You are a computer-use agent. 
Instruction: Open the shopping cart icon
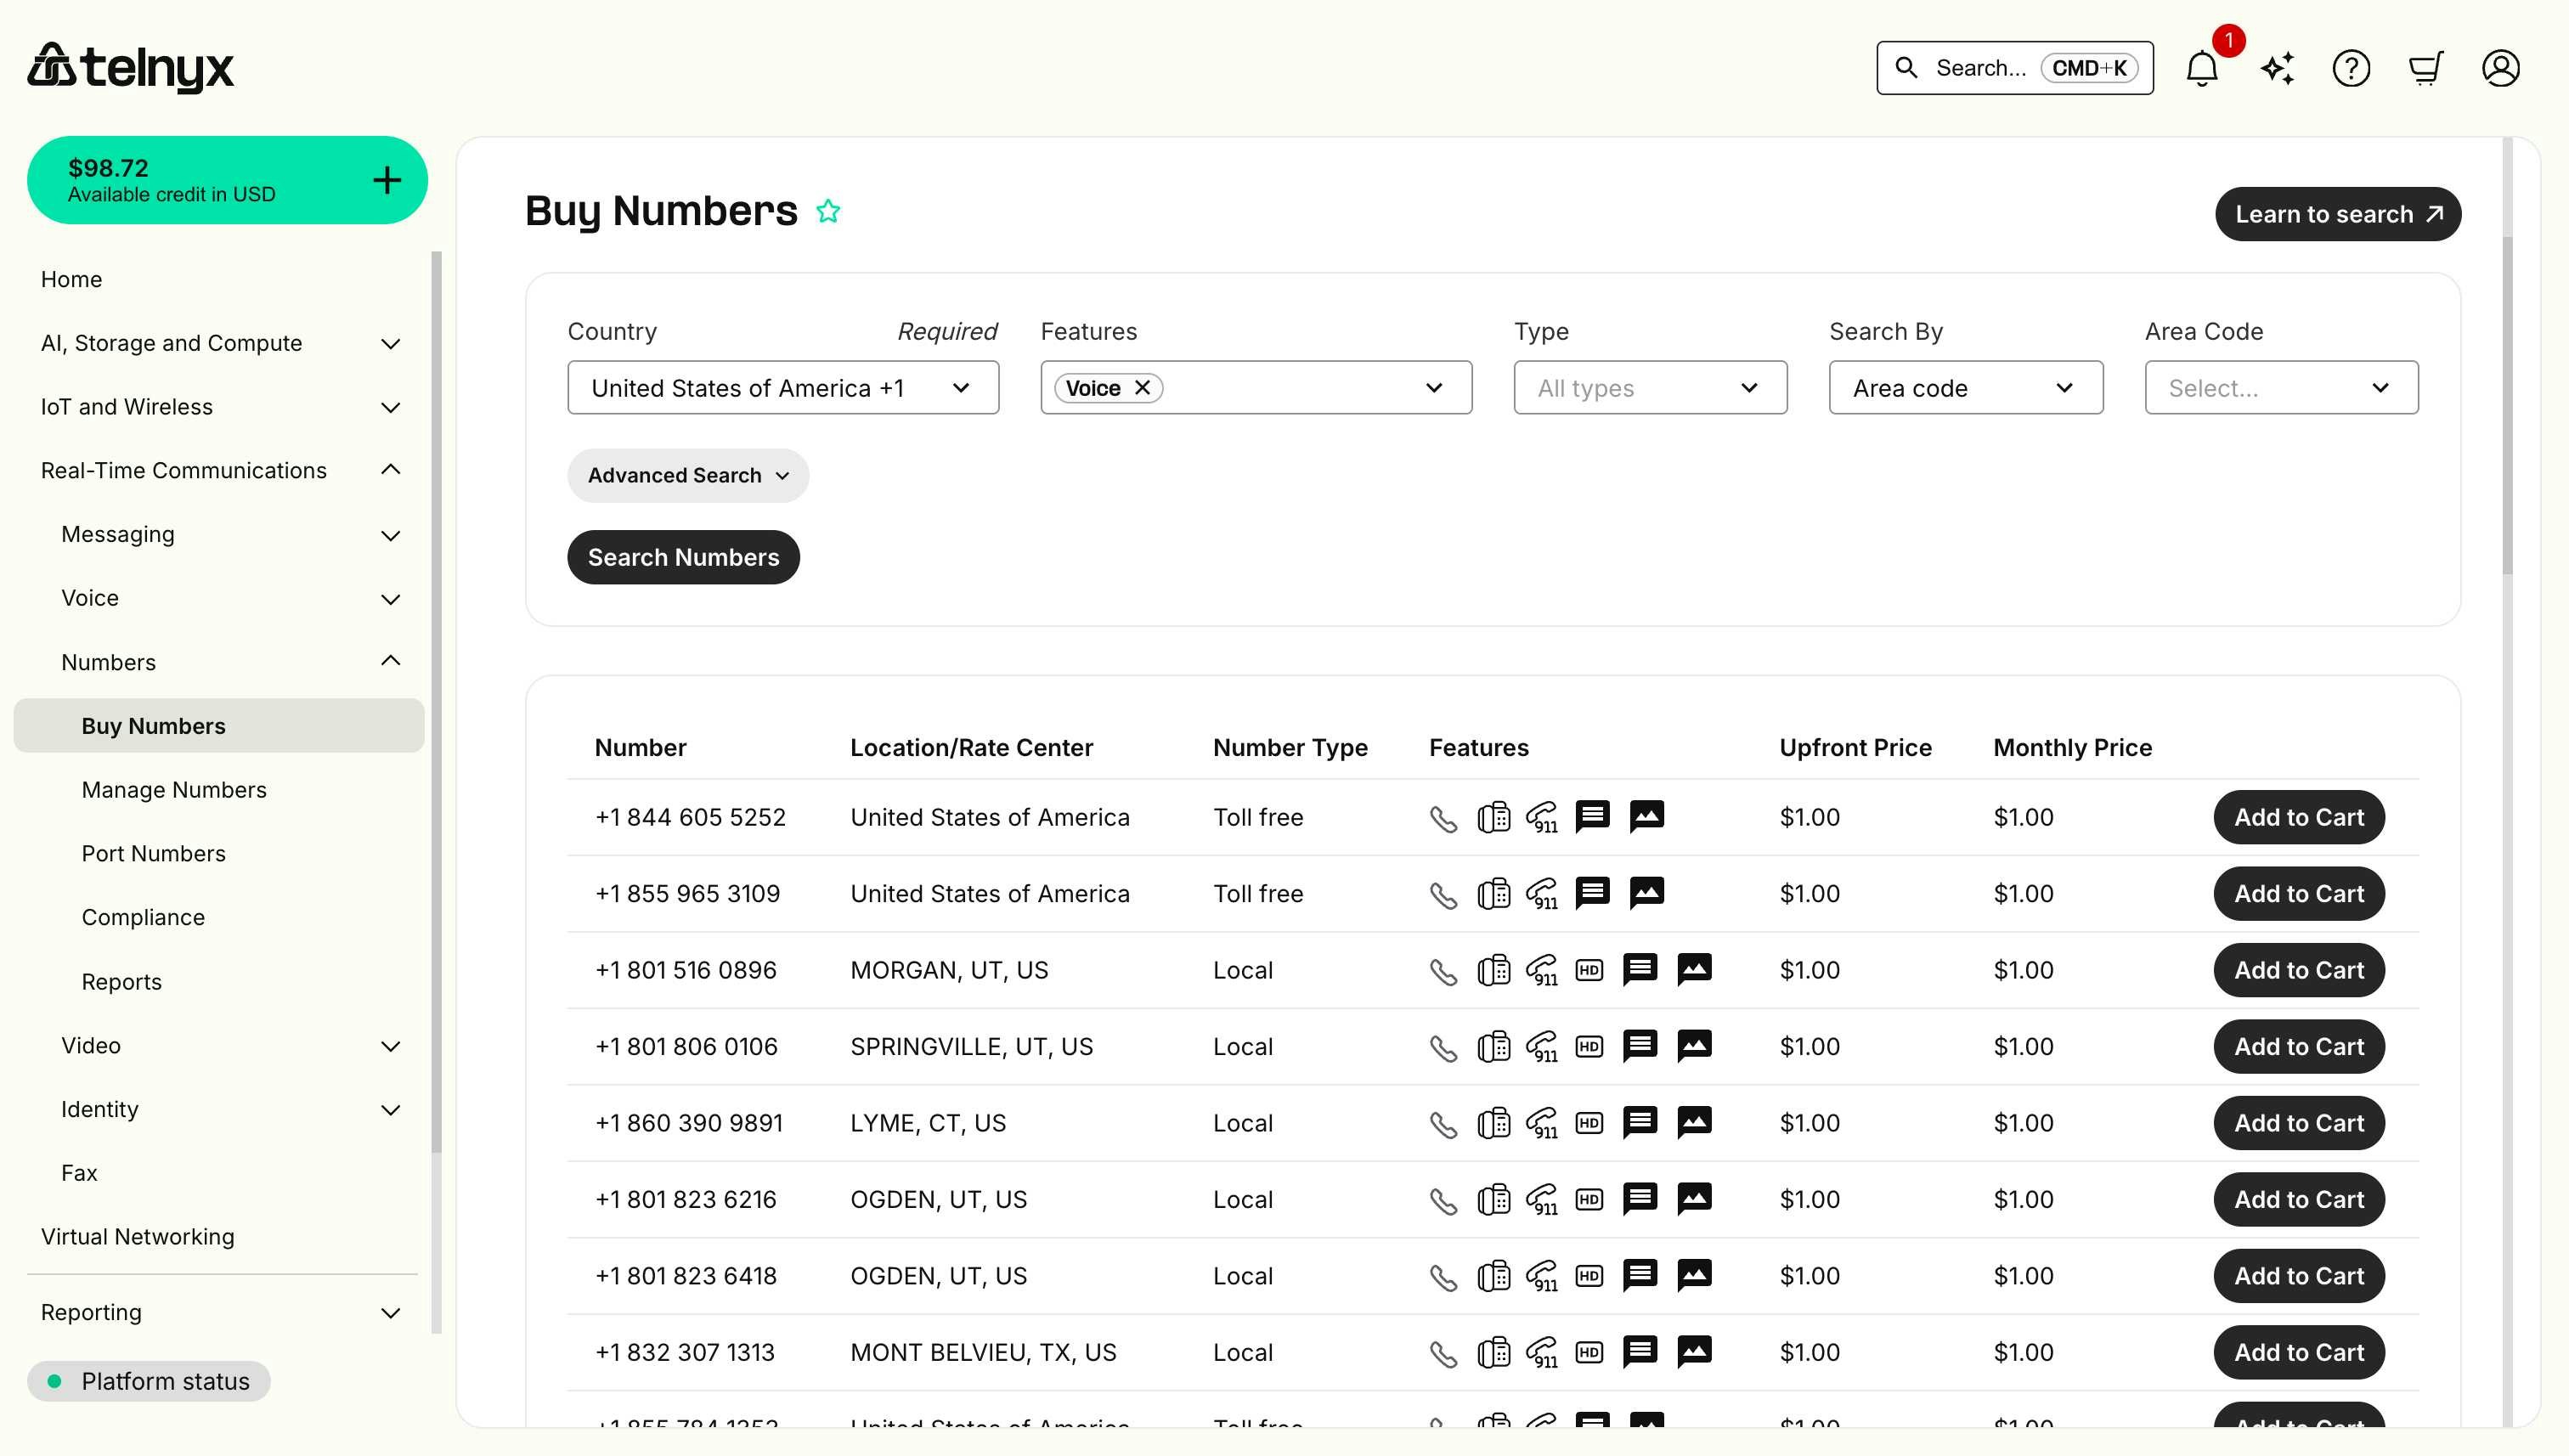2426,67
